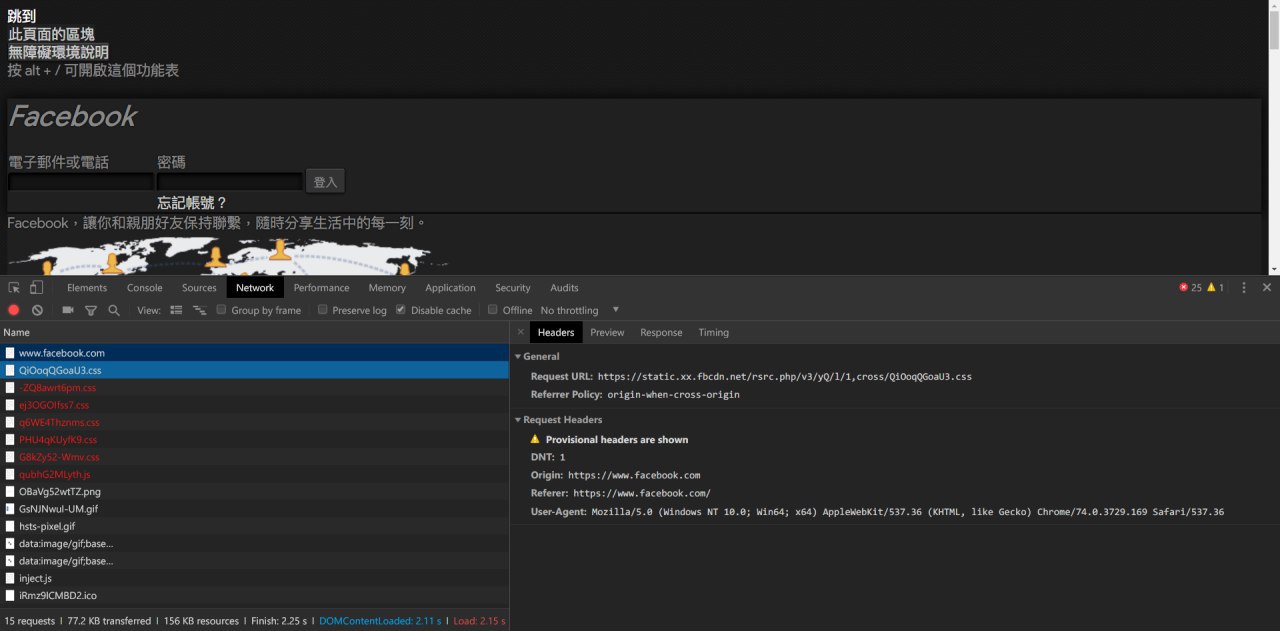Viewport: 1280px width, 631px height.
Task: Click the DOMContentLoaded time in status bar
Action: click(380, 621)
